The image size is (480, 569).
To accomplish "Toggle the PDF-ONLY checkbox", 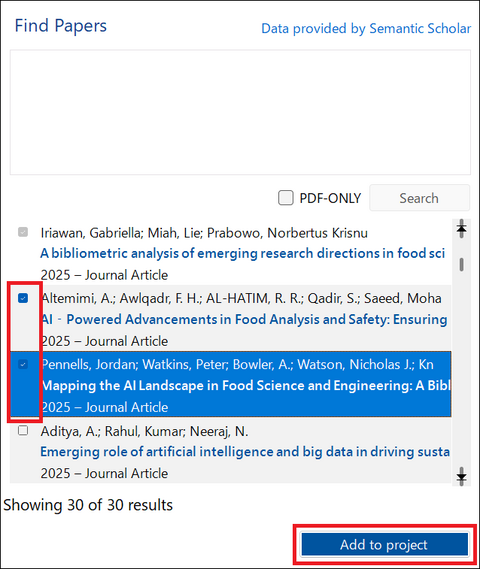I will (x=286, y=198).
